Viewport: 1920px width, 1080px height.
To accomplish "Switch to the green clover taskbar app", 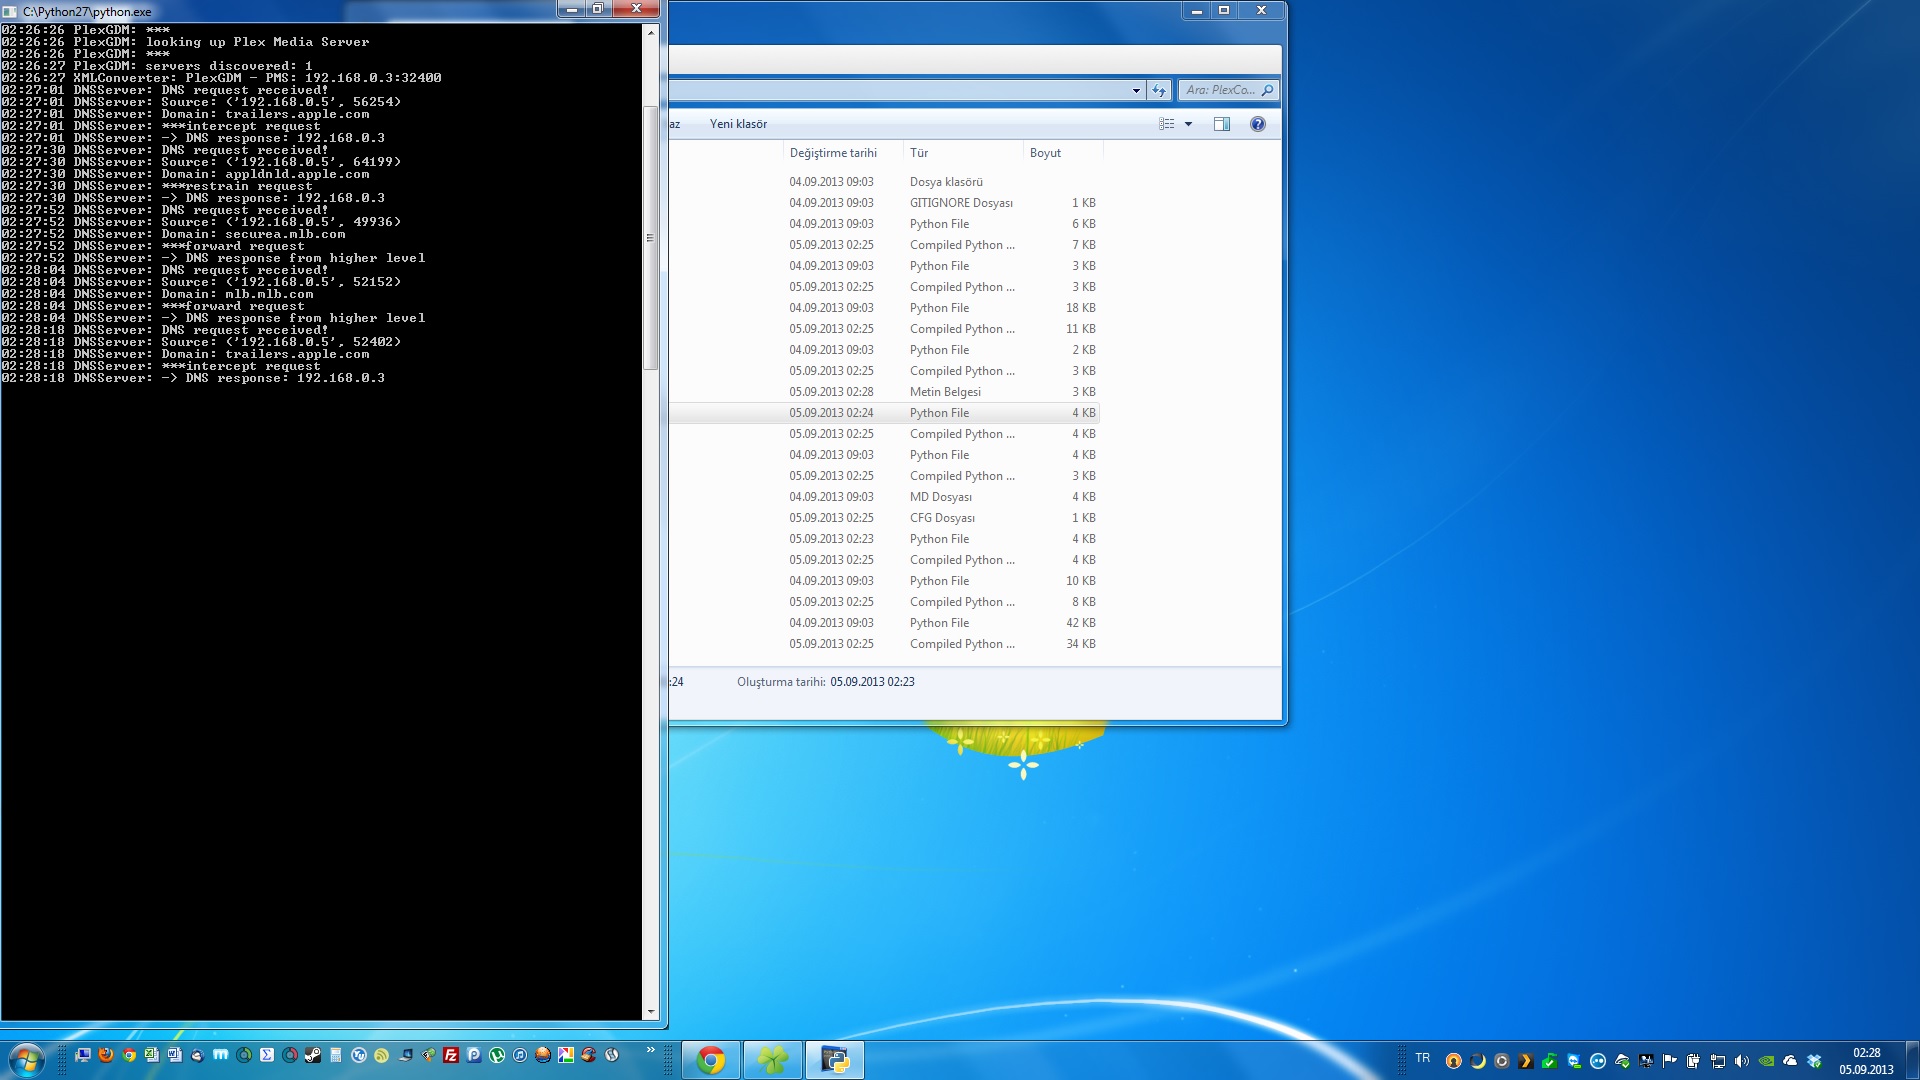I will tap(773, 1060).
